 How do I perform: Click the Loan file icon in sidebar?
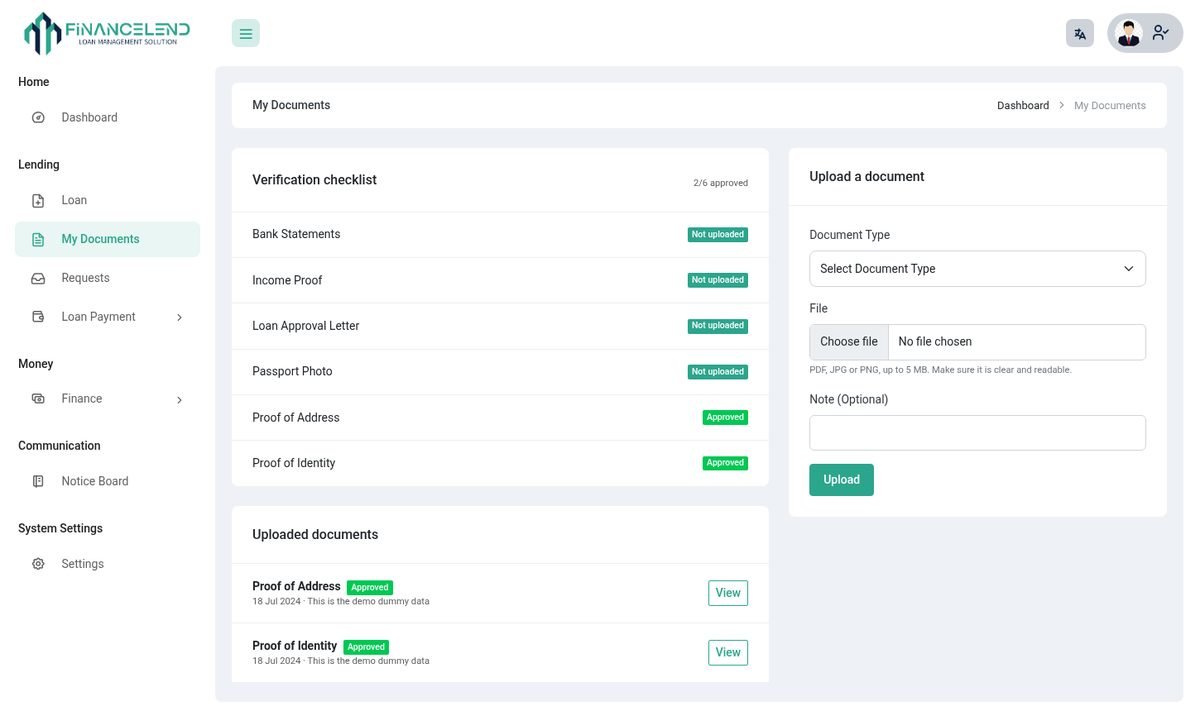pos(38,201)
